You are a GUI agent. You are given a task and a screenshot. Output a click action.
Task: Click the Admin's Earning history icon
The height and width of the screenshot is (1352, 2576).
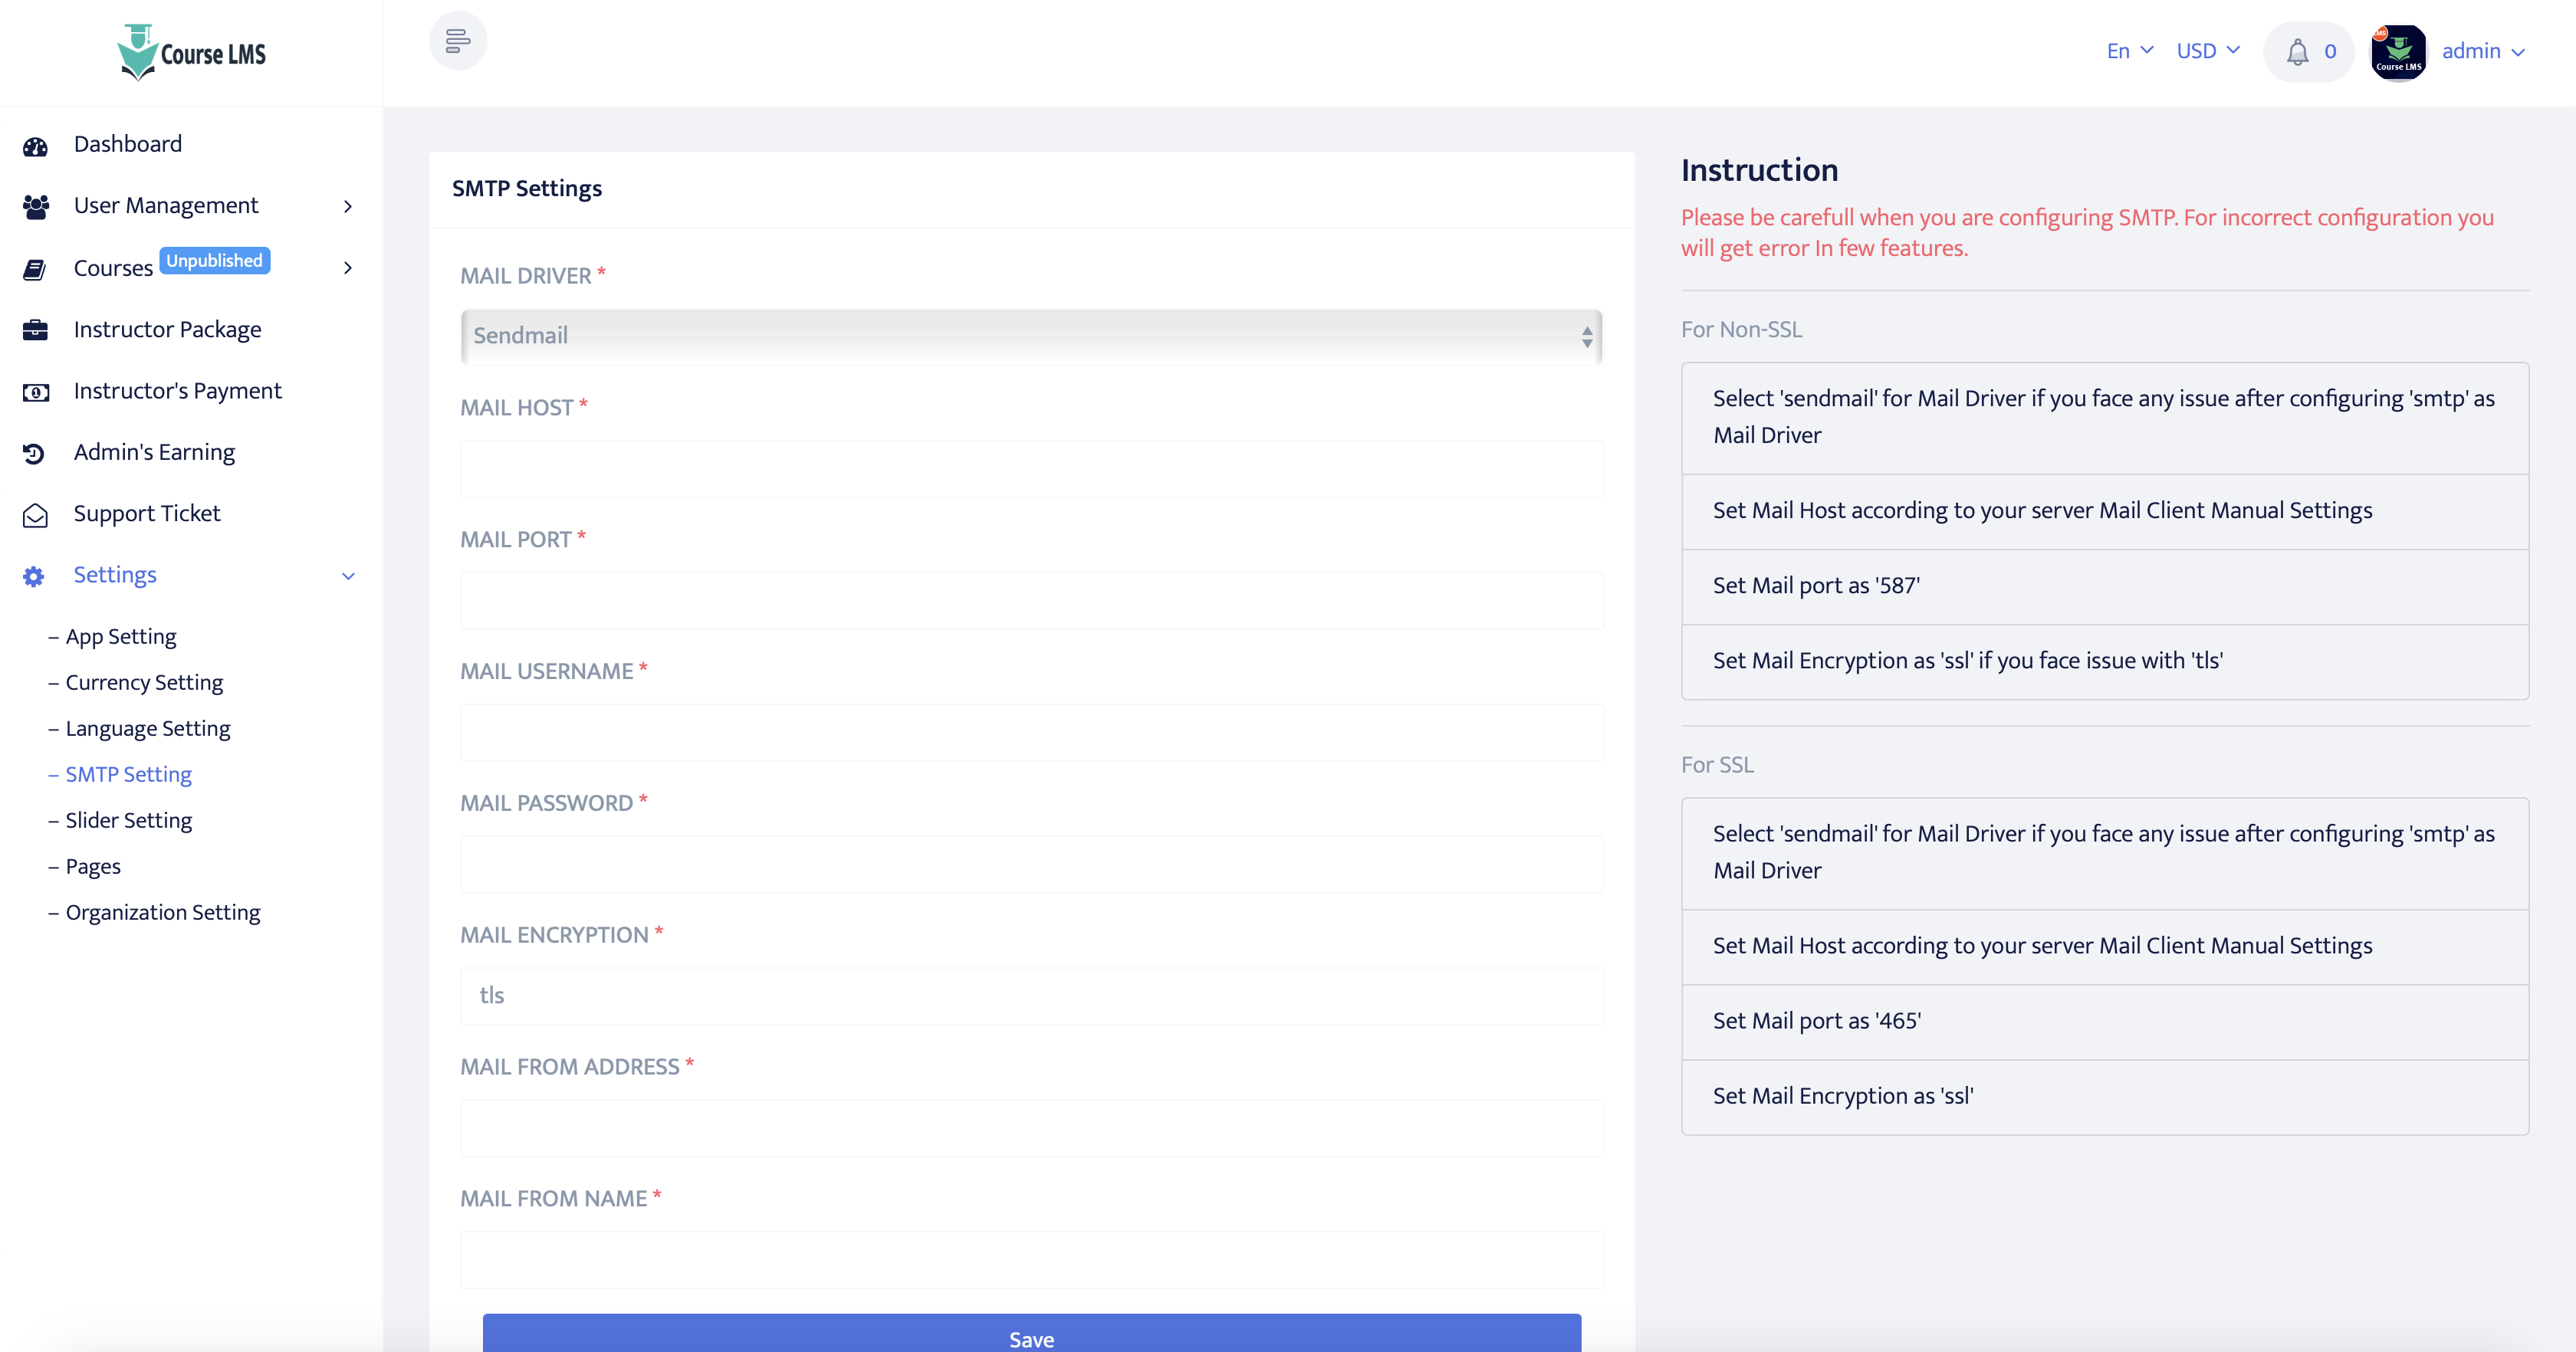tap(34, 453)
